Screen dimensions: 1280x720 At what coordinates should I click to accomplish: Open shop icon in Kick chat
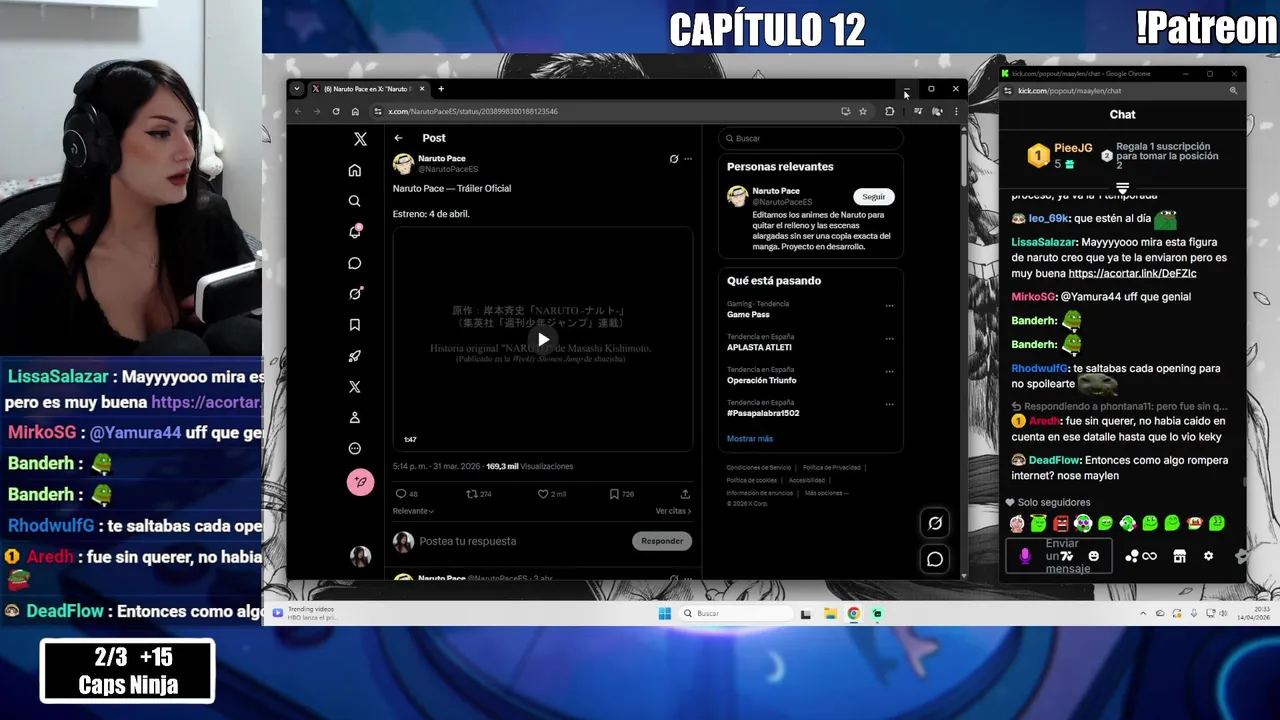click(x=1179, y=556)
